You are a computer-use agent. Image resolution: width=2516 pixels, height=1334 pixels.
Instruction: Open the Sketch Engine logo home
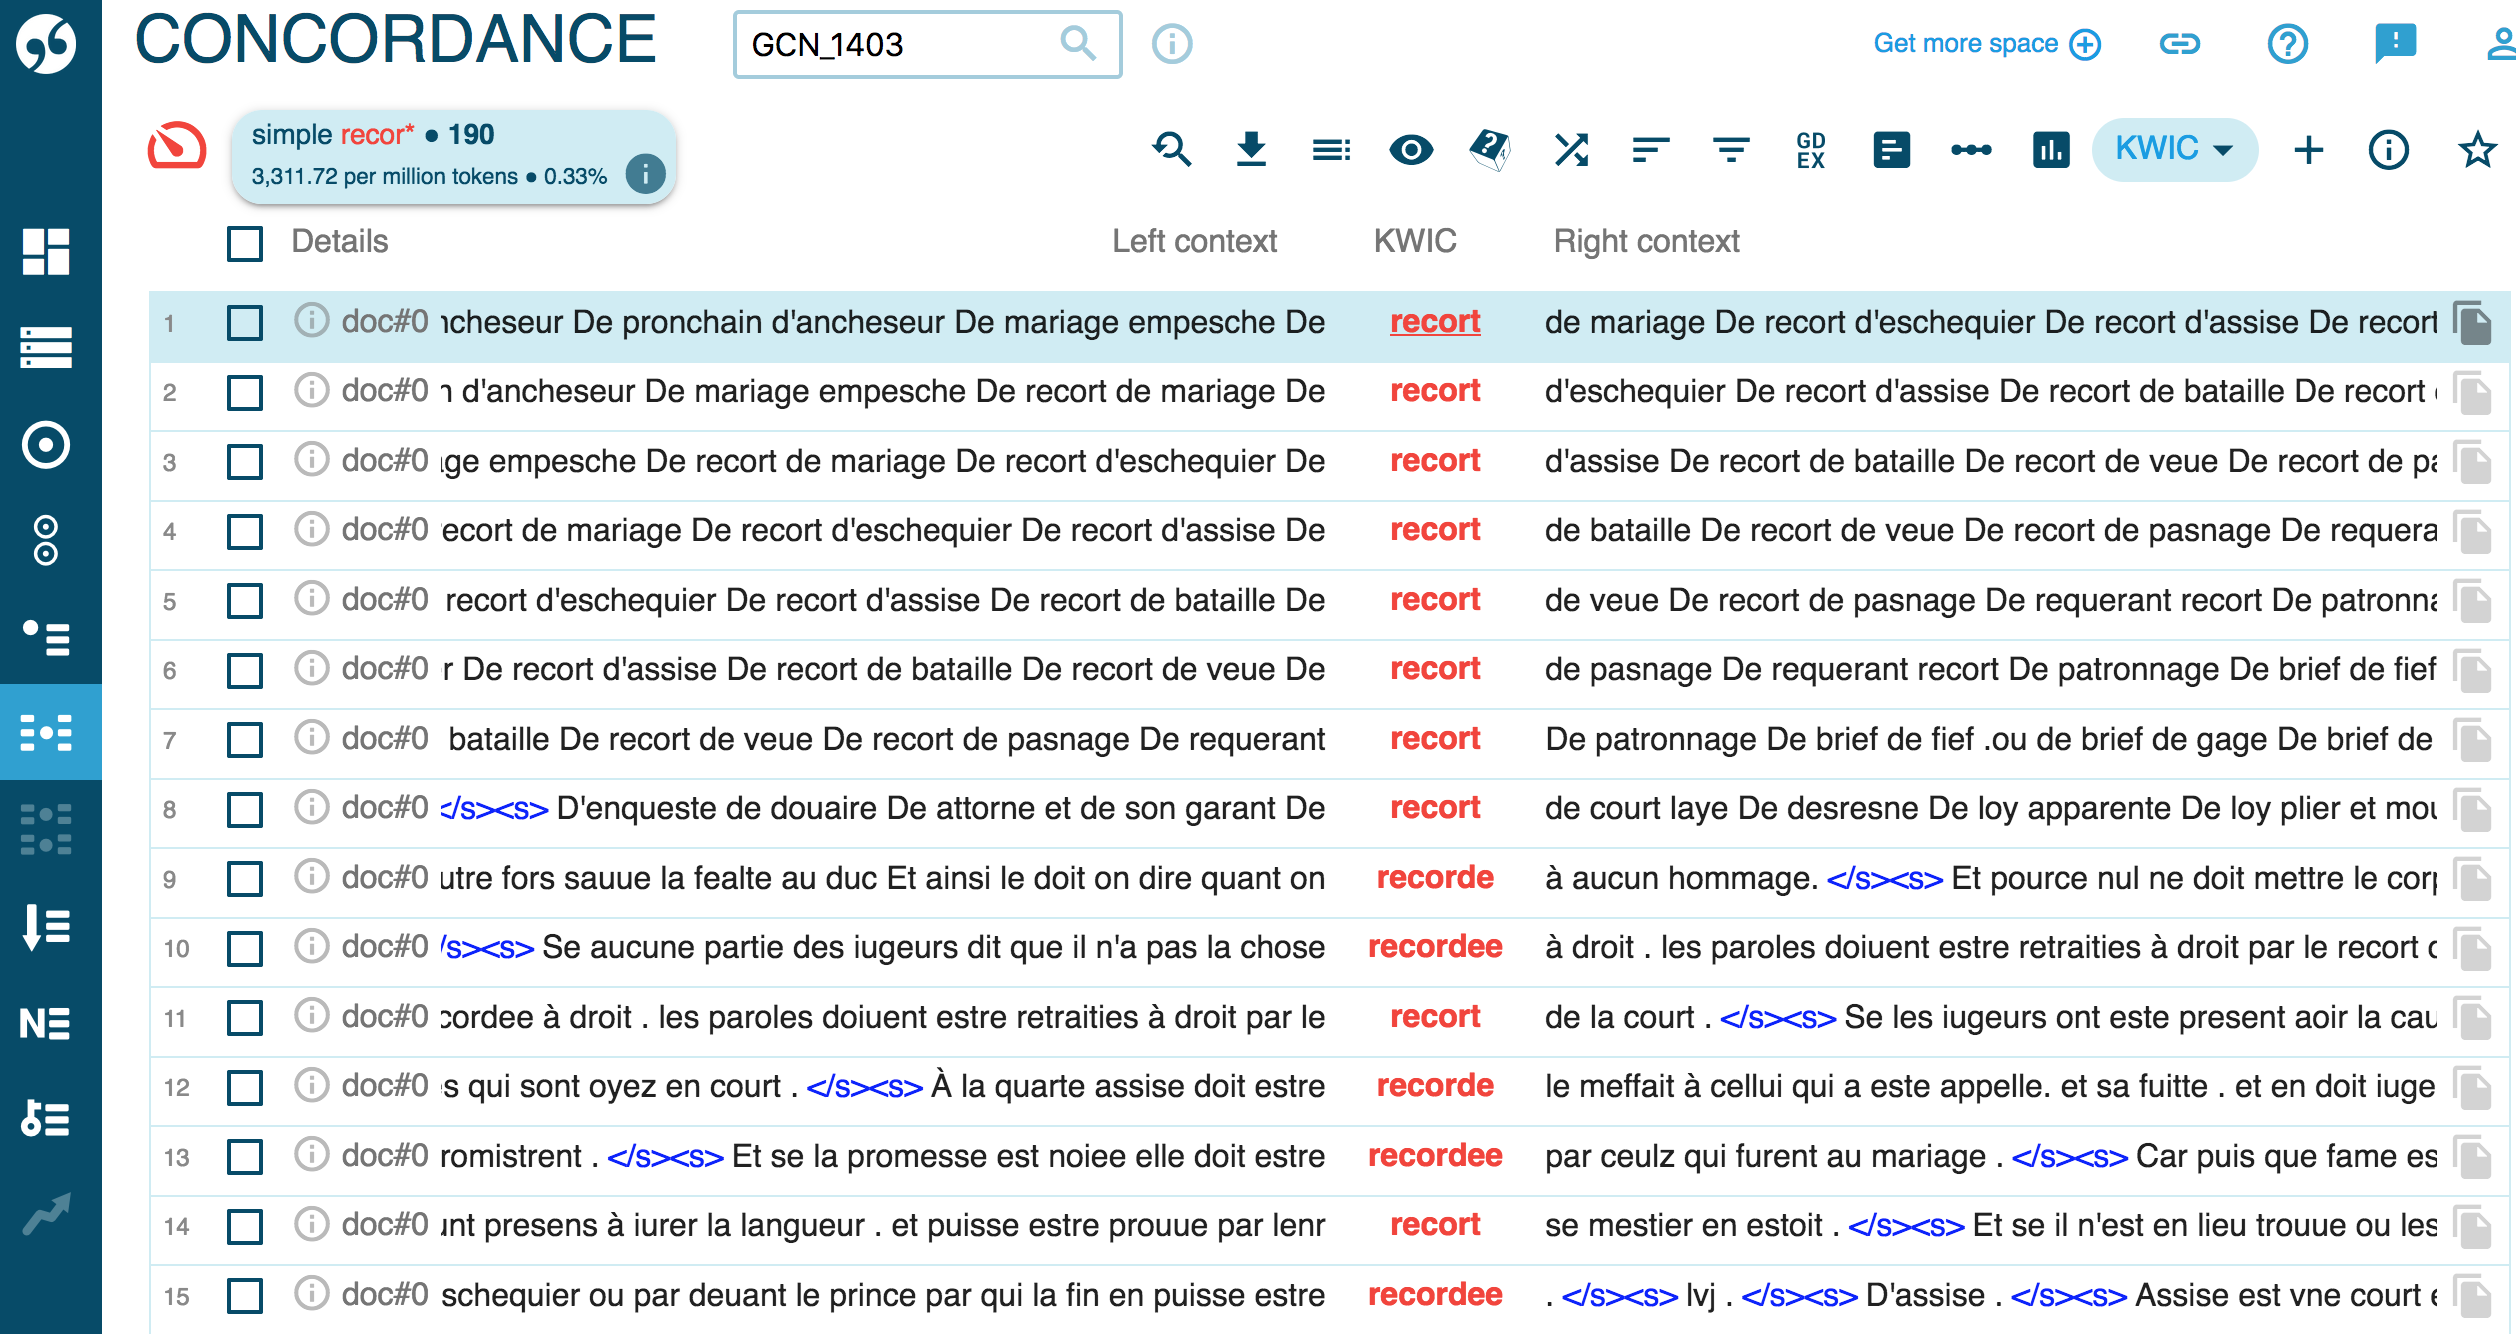(x=46, y=43)
